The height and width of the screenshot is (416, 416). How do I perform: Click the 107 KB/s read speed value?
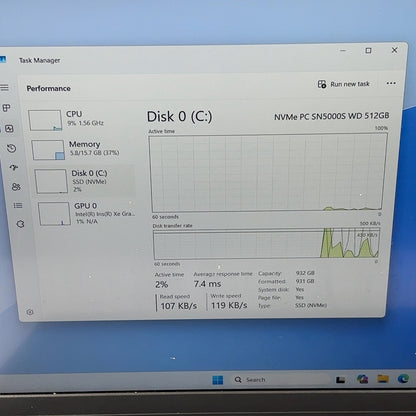[179, 306]
